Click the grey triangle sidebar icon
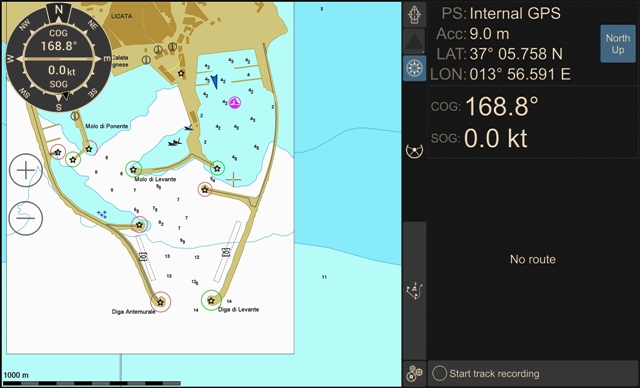This screenshot has width=640, height=388. 415,41
